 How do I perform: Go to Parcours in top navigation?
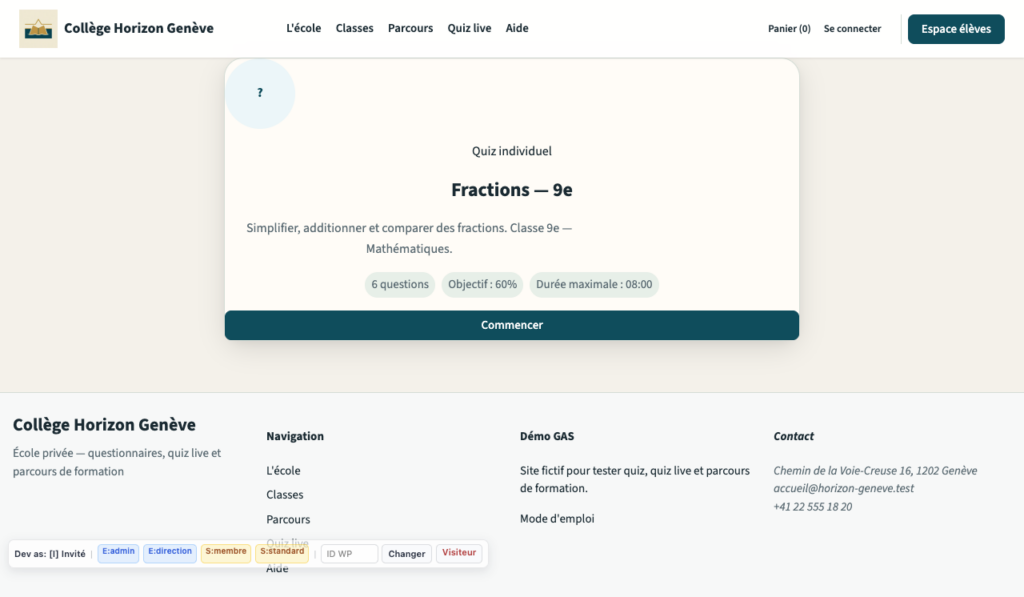410,28
